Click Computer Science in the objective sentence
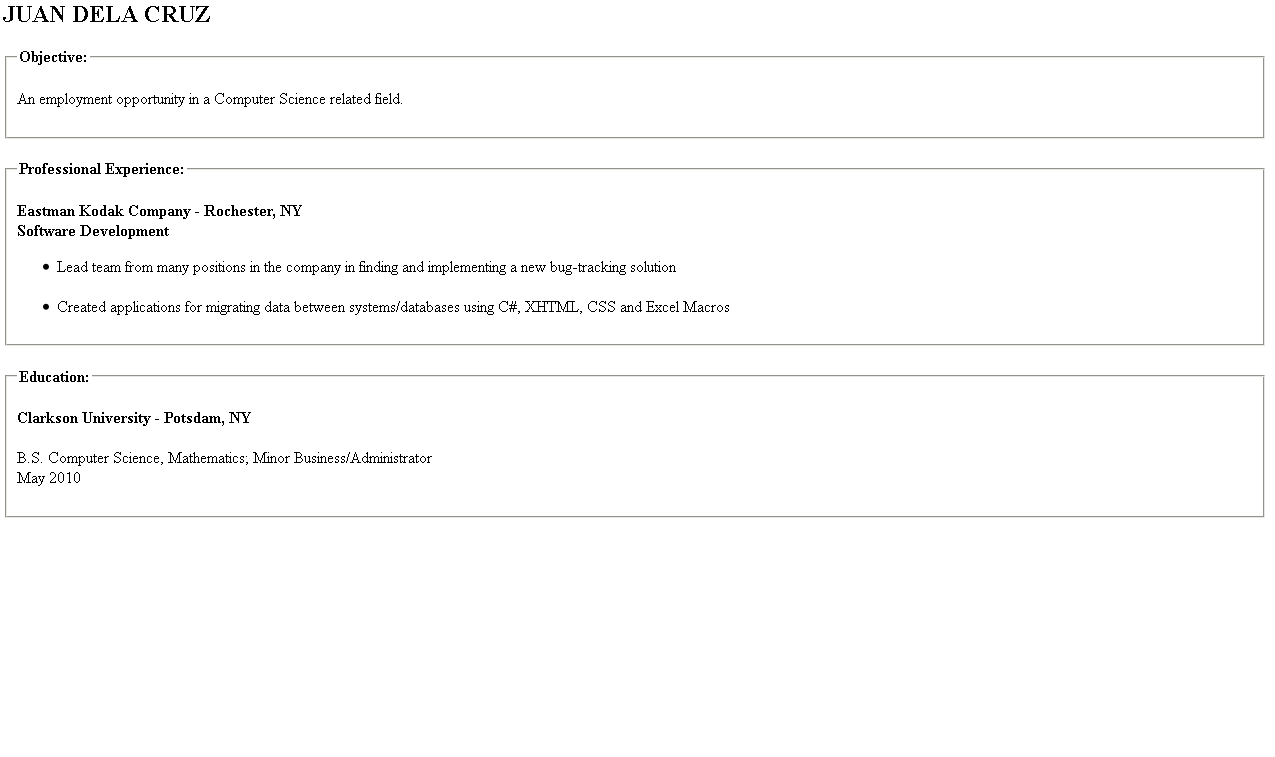Viewport: 1275px width, 757px height. pos(270,99)
